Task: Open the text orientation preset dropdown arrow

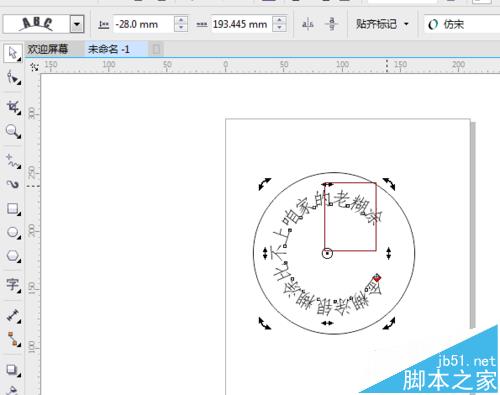Action: click(x=77, y=24)
